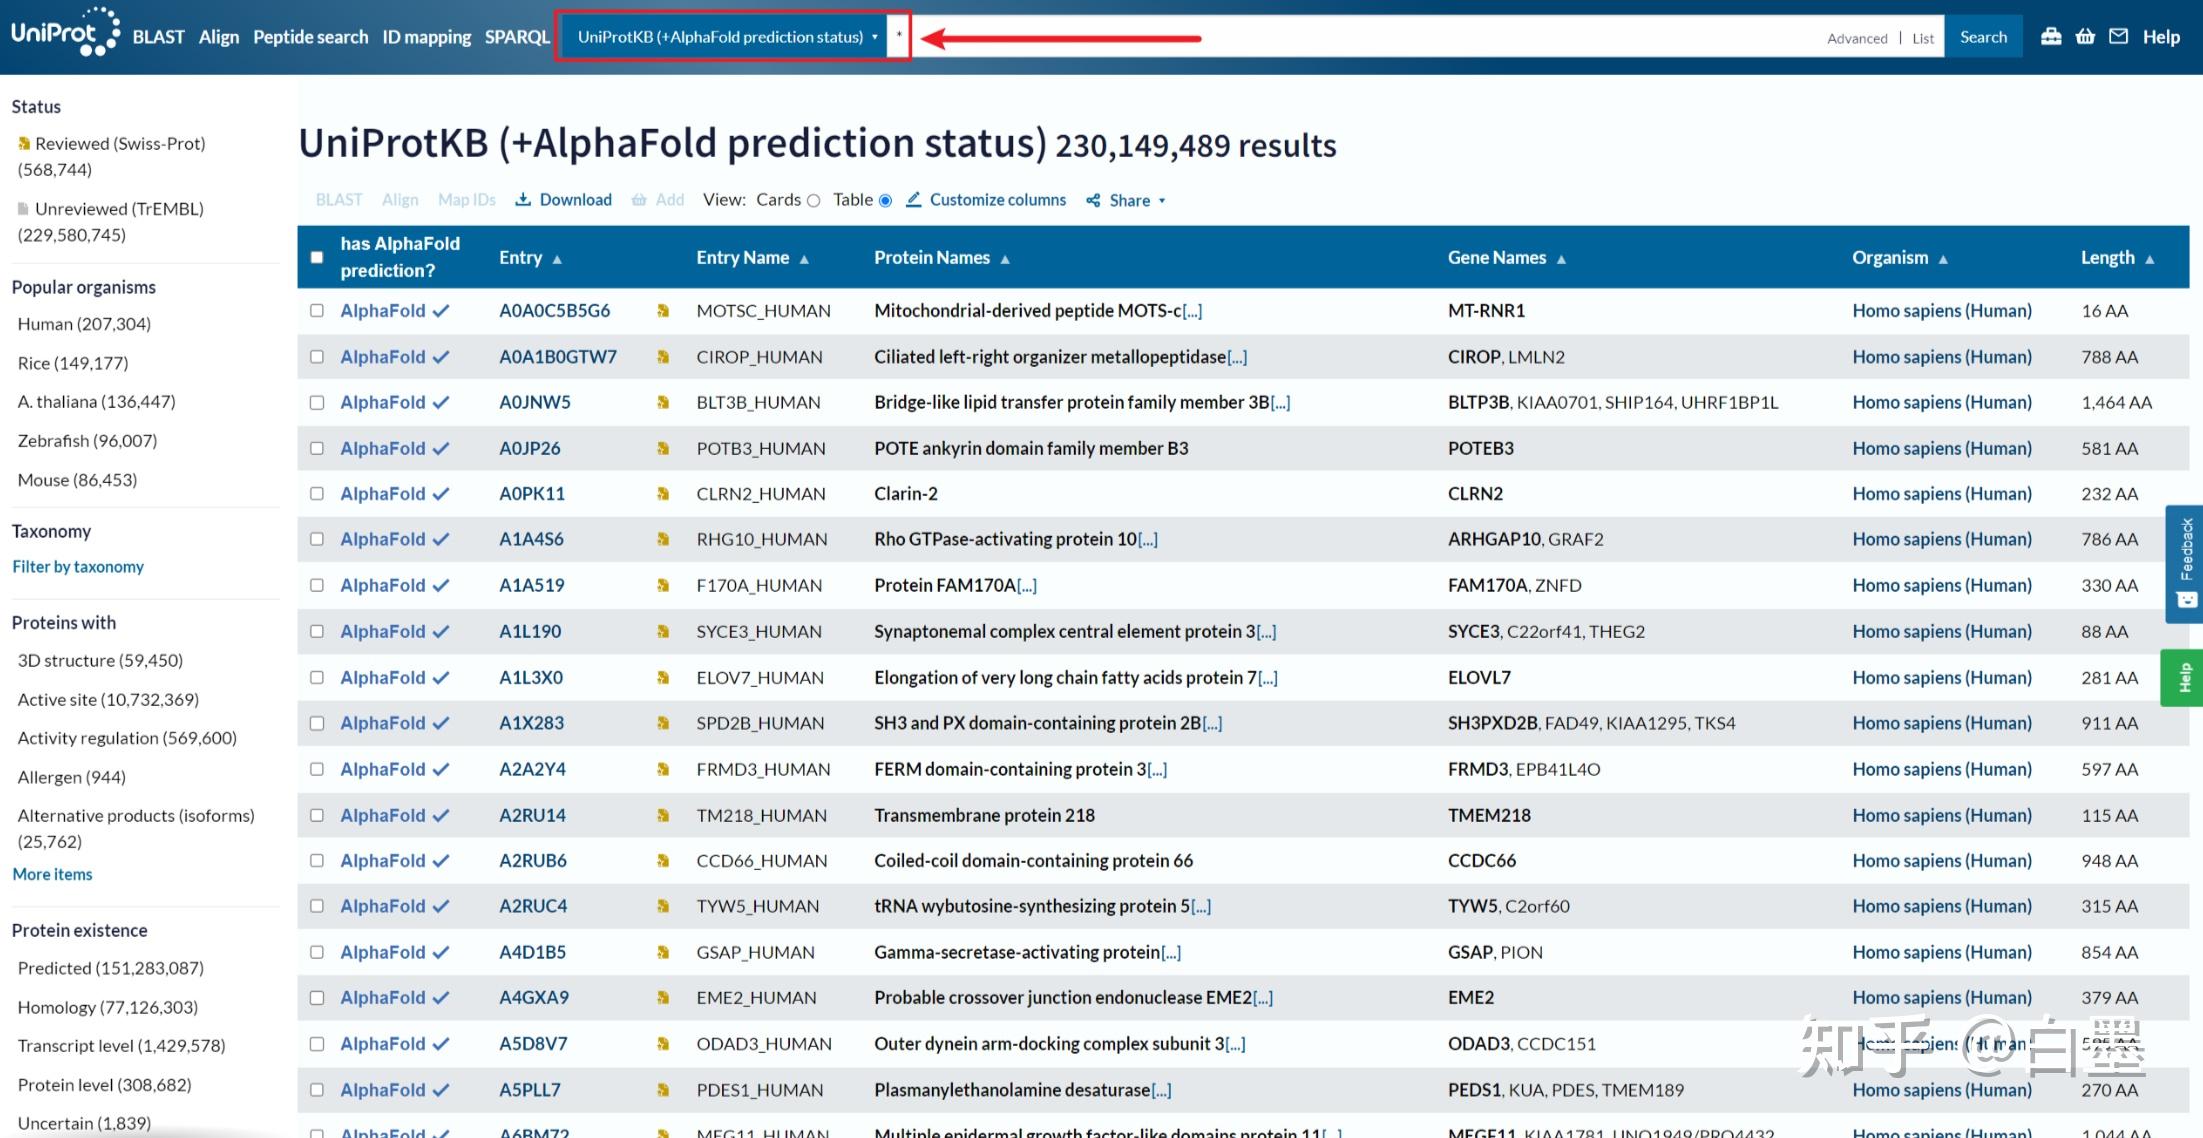Click the Download icon in results toolbar
The width and height of the screenshot is (2203, 1138).
click(x=523, y=200)
